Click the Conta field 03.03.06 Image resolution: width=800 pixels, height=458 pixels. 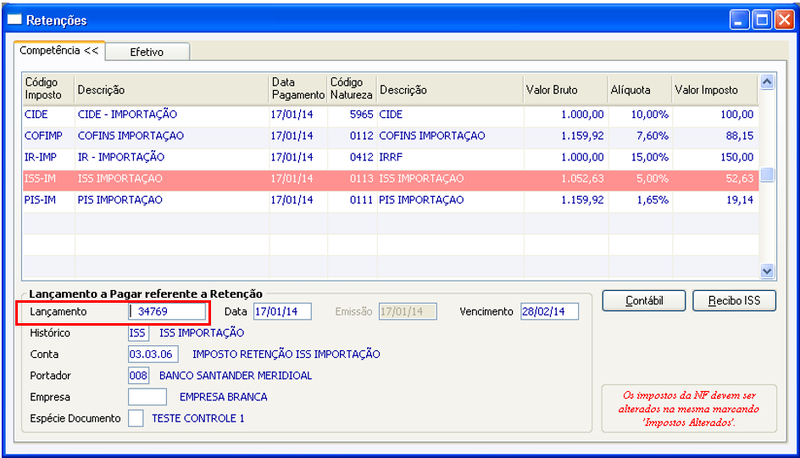point(153,354)
